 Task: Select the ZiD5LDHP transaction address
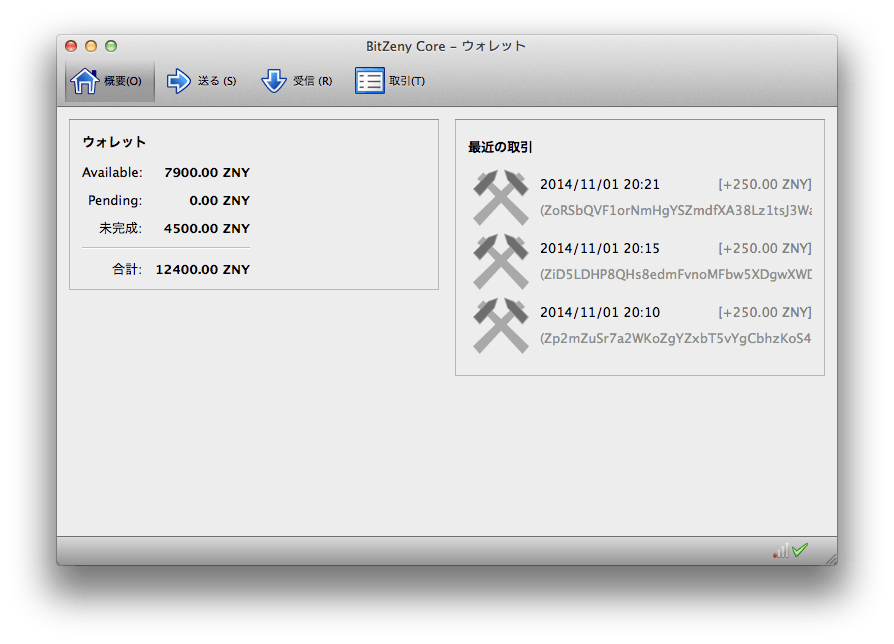(x=676, y=274)
